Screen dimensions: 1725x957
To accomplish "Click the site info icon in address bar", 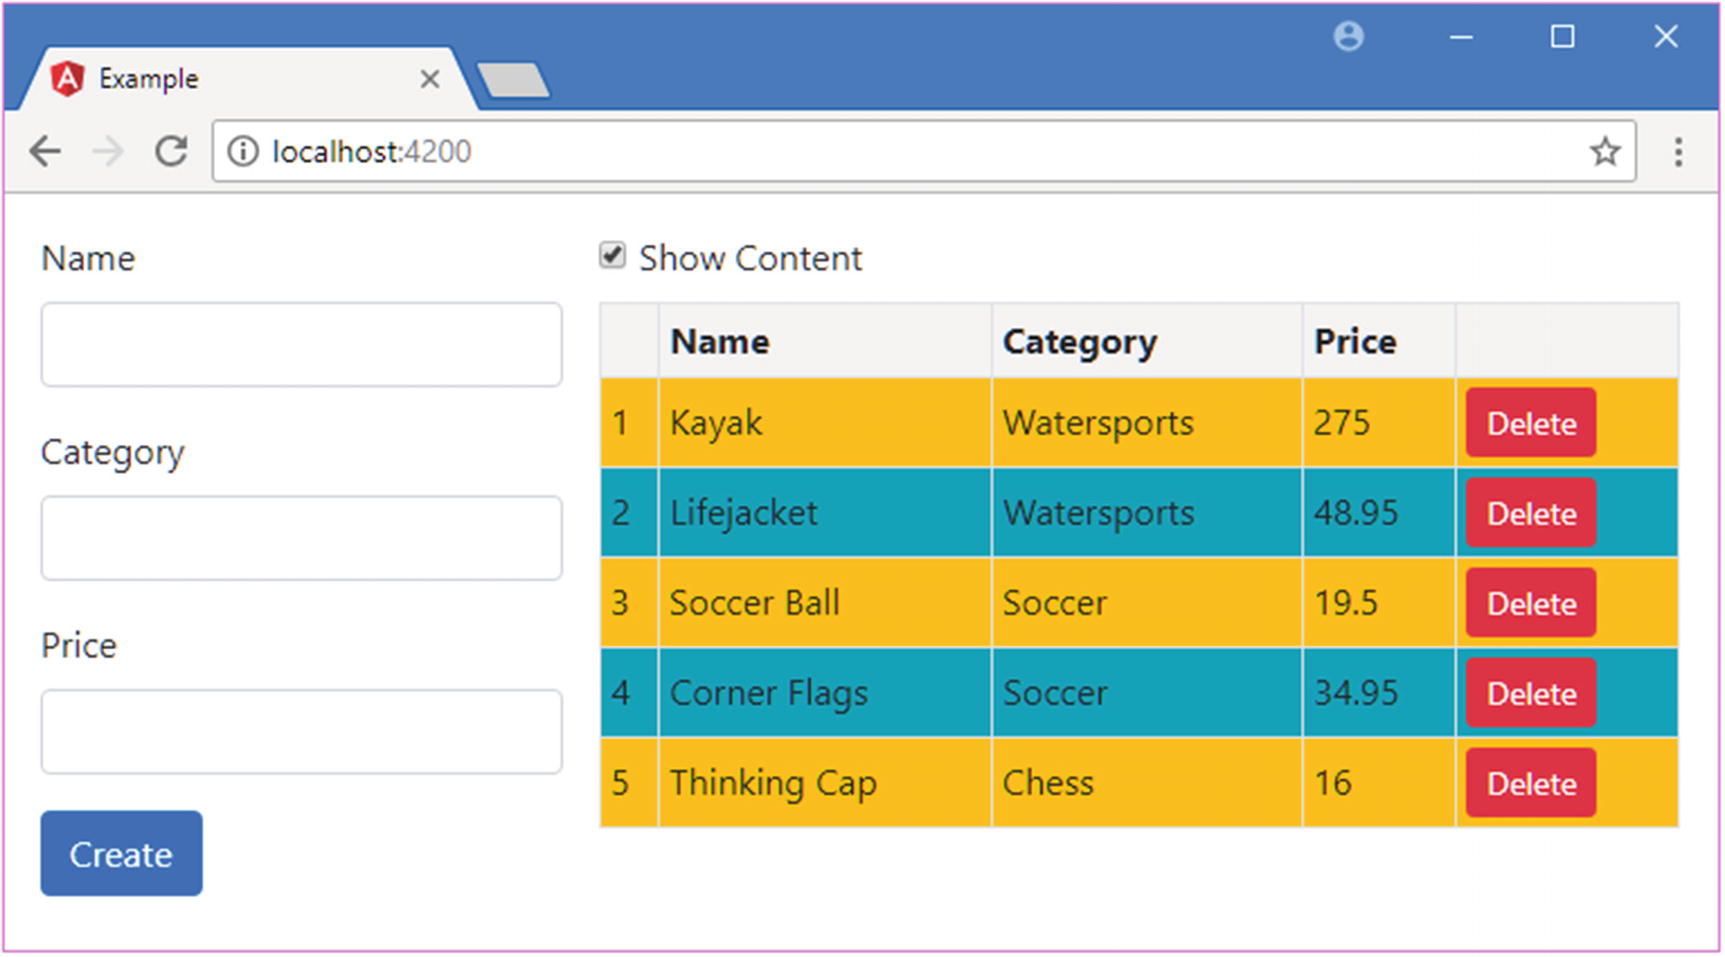I will [242, 152].
